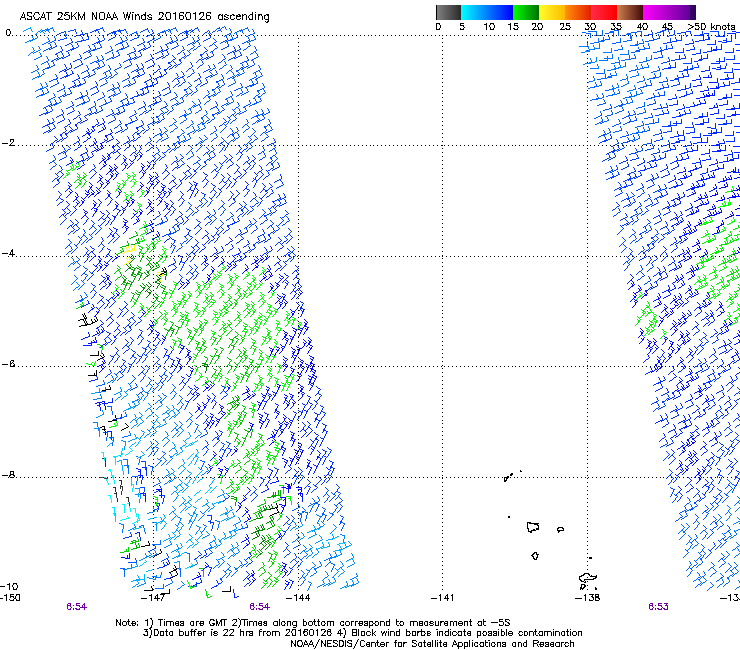
Task: Click the '-6' latitude axis label
Action: [8, 364]
